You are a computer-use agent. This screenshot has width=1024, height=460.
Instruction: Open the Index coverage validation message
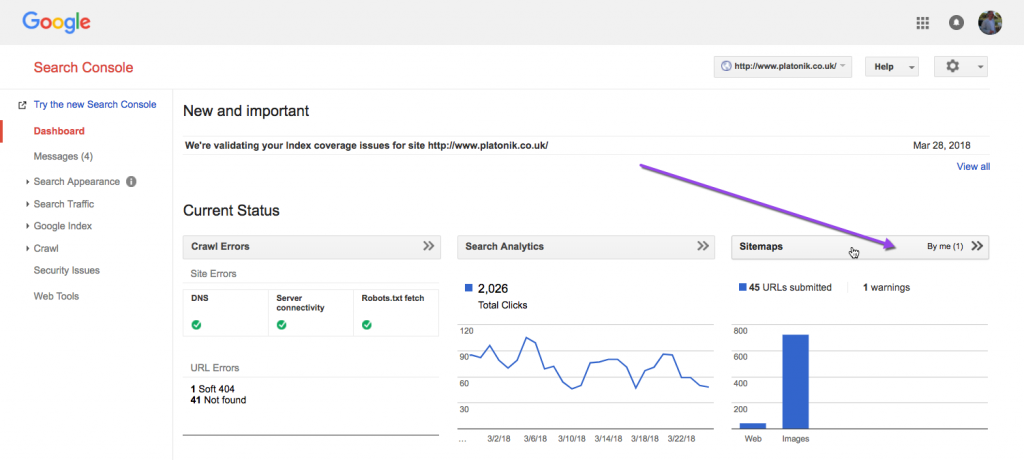tap(366, 145)
